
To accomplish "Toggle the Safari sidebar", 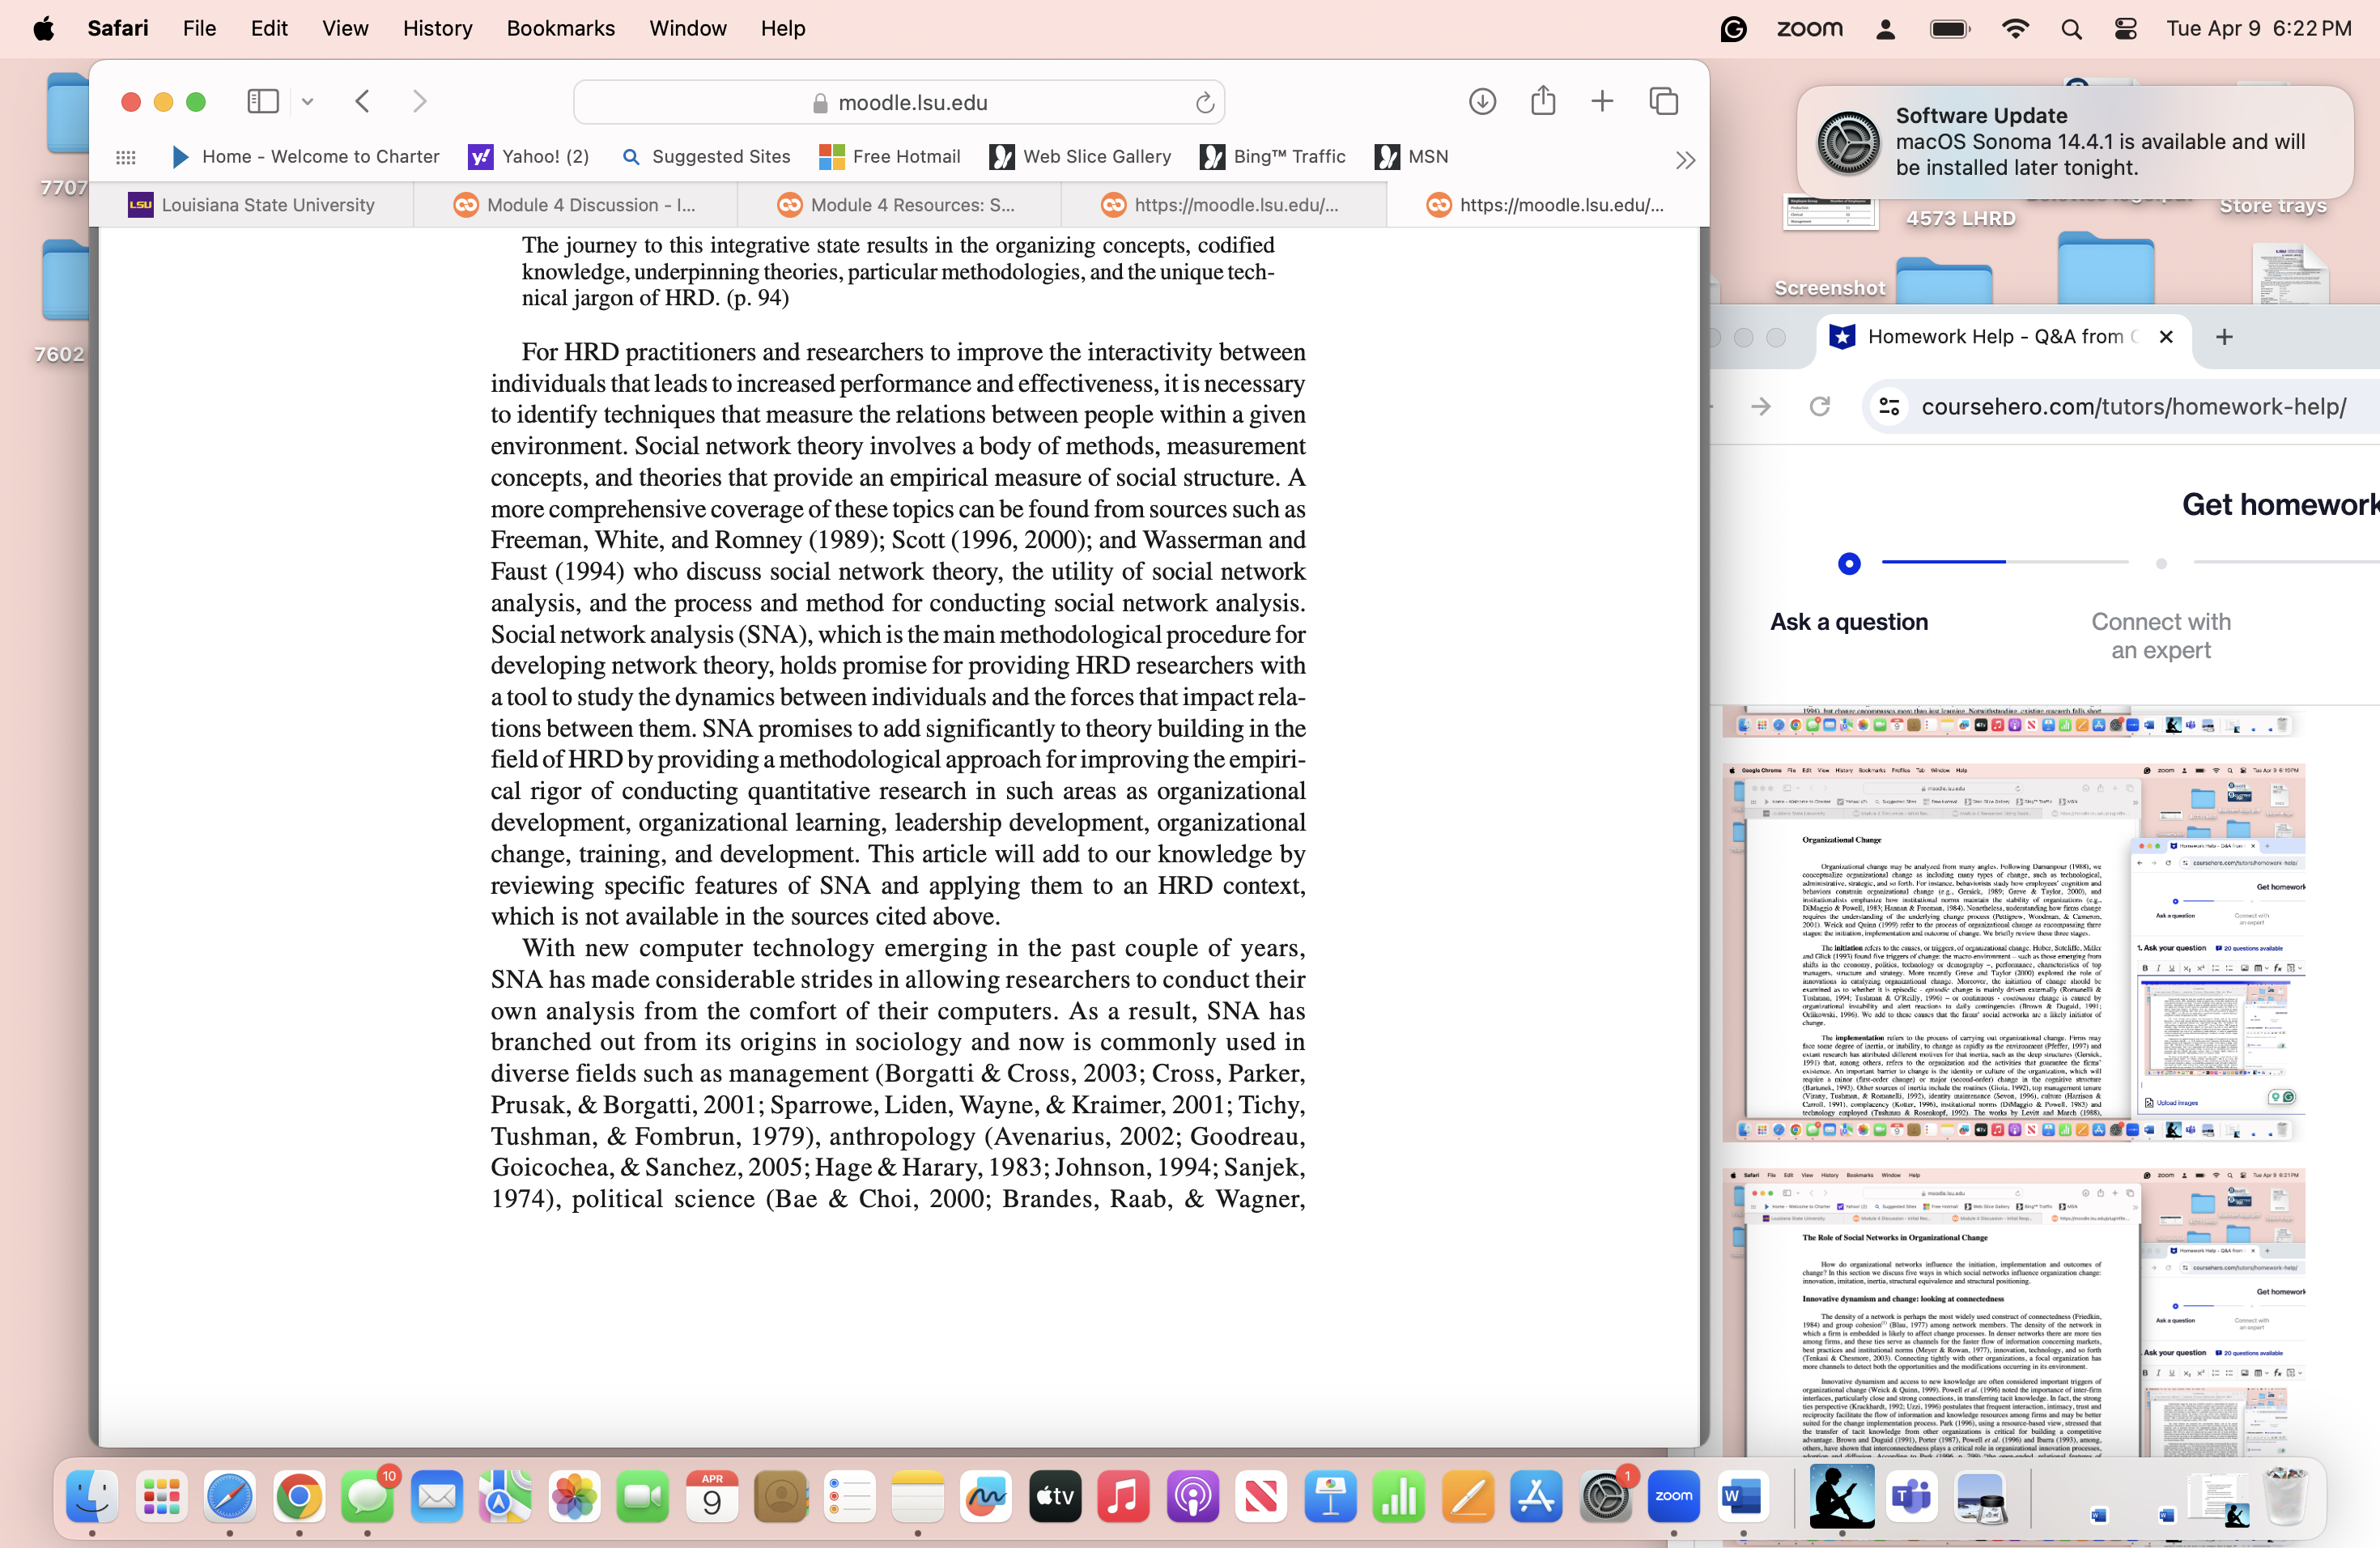I will pos(262,101).
